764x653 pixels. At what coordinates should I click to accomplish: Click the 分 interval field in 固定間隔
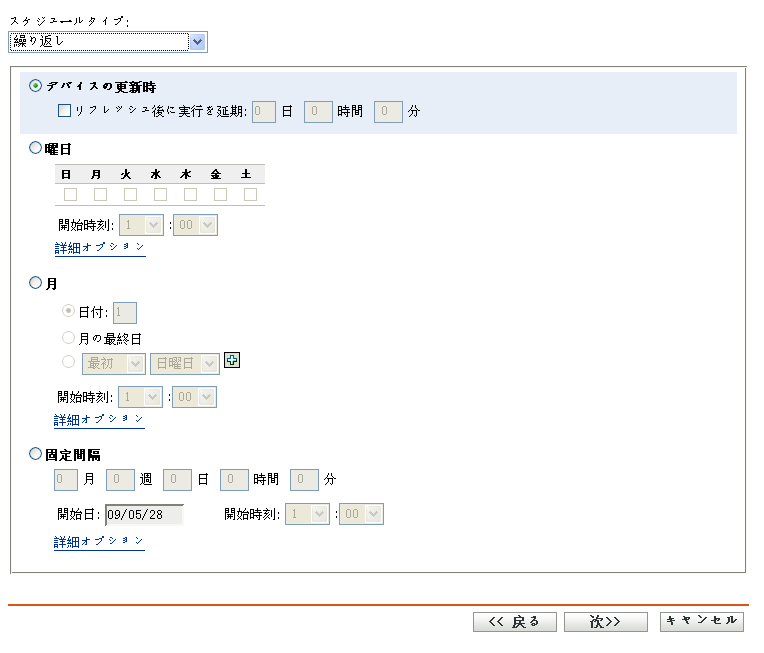tap(305, 480)
